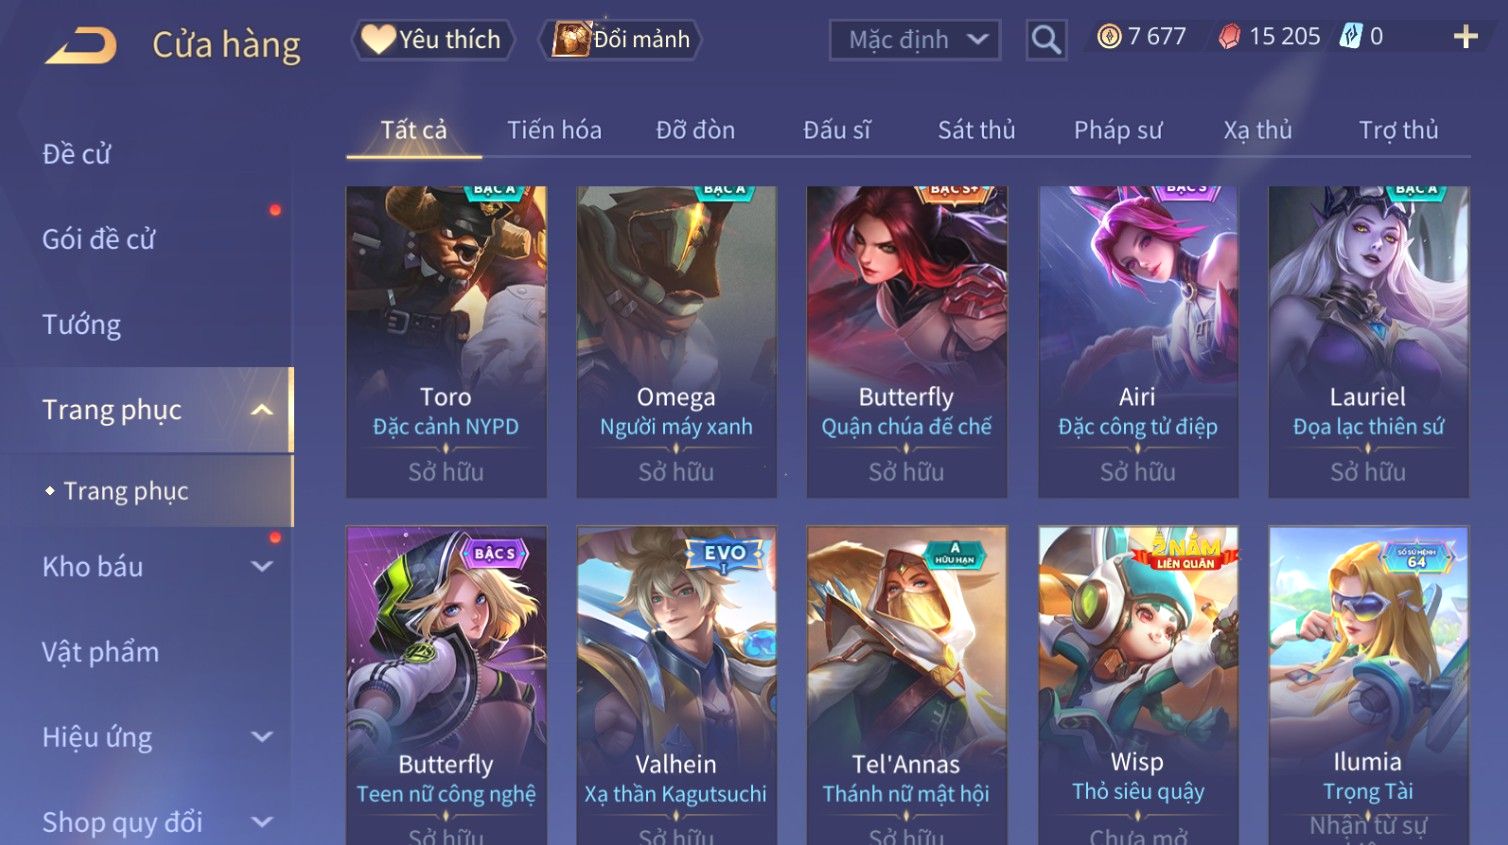Tap the golden back arrow icon
The image size is (1508, 845).
pyautogui.click(x=82, y=46)
